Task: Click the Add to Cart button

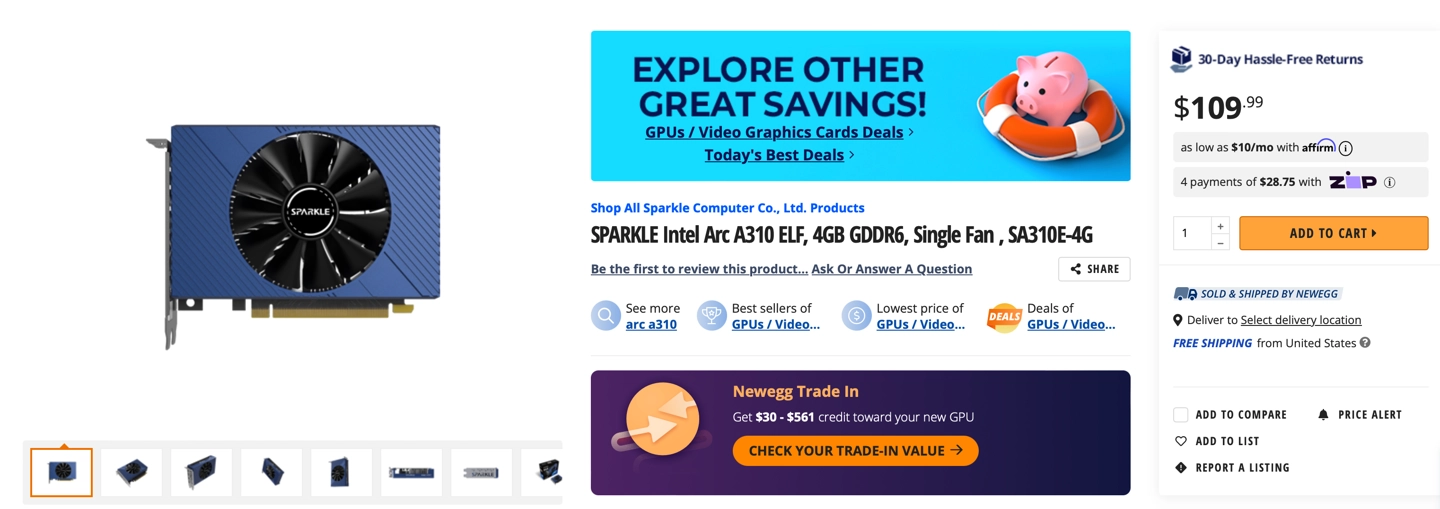Action: [1333, 233]
